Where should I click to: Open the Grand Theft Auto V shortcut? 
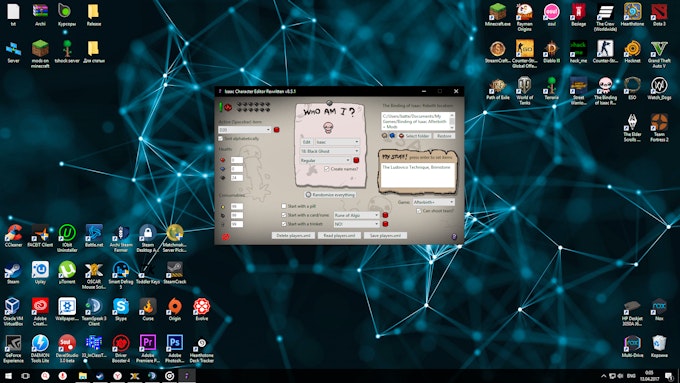tap(659, 54)
